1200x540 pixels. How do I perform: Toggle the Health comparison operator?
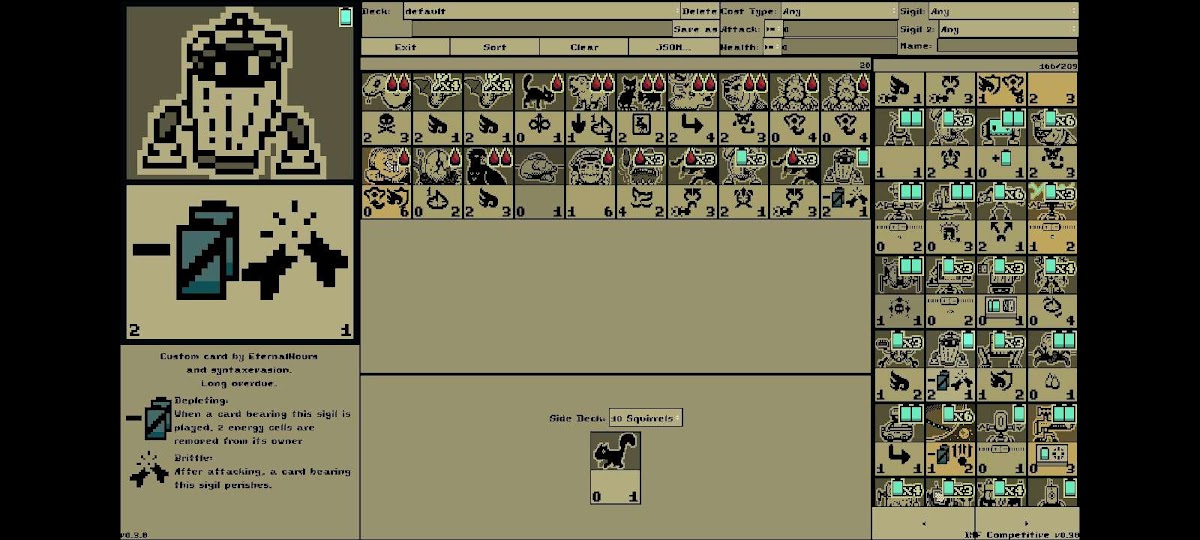(771, 46)
